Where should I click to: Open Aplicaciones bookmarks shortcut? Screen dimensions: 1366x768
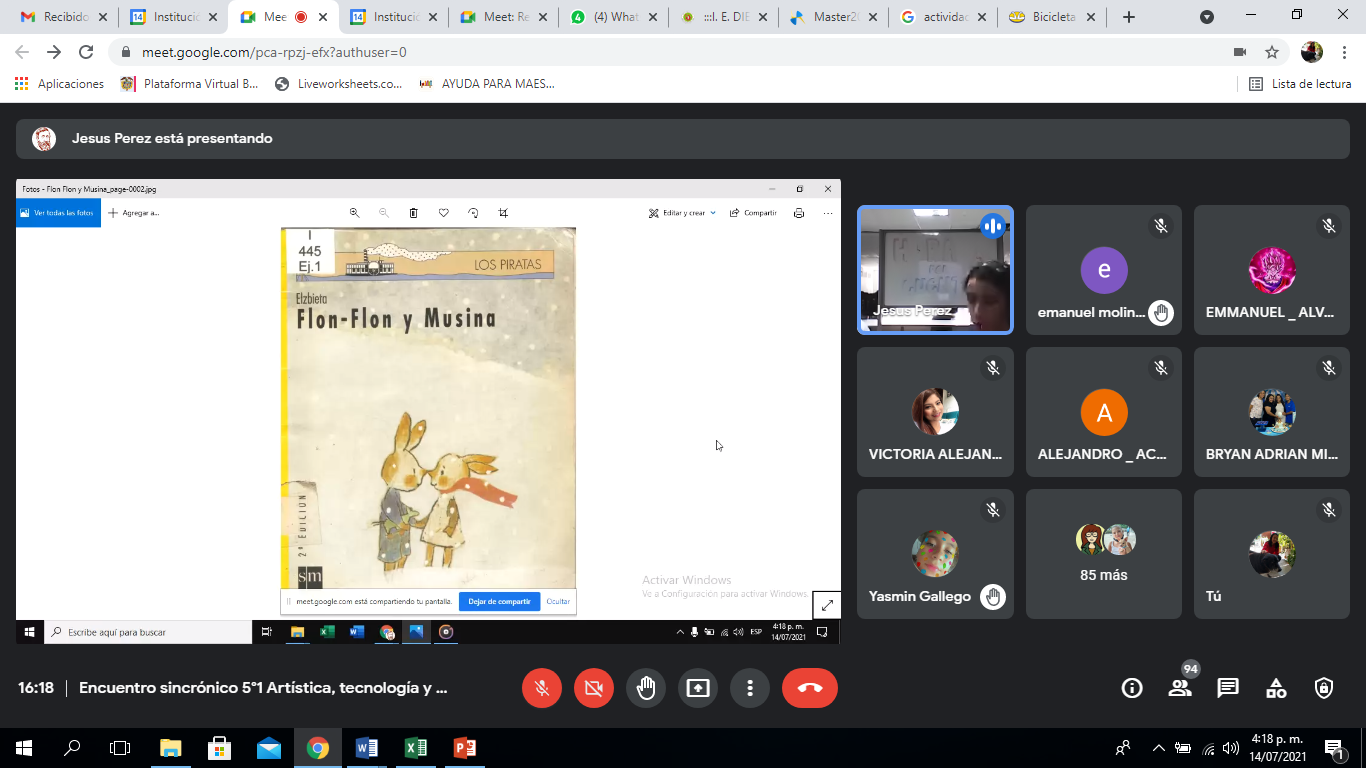point(59,84)
